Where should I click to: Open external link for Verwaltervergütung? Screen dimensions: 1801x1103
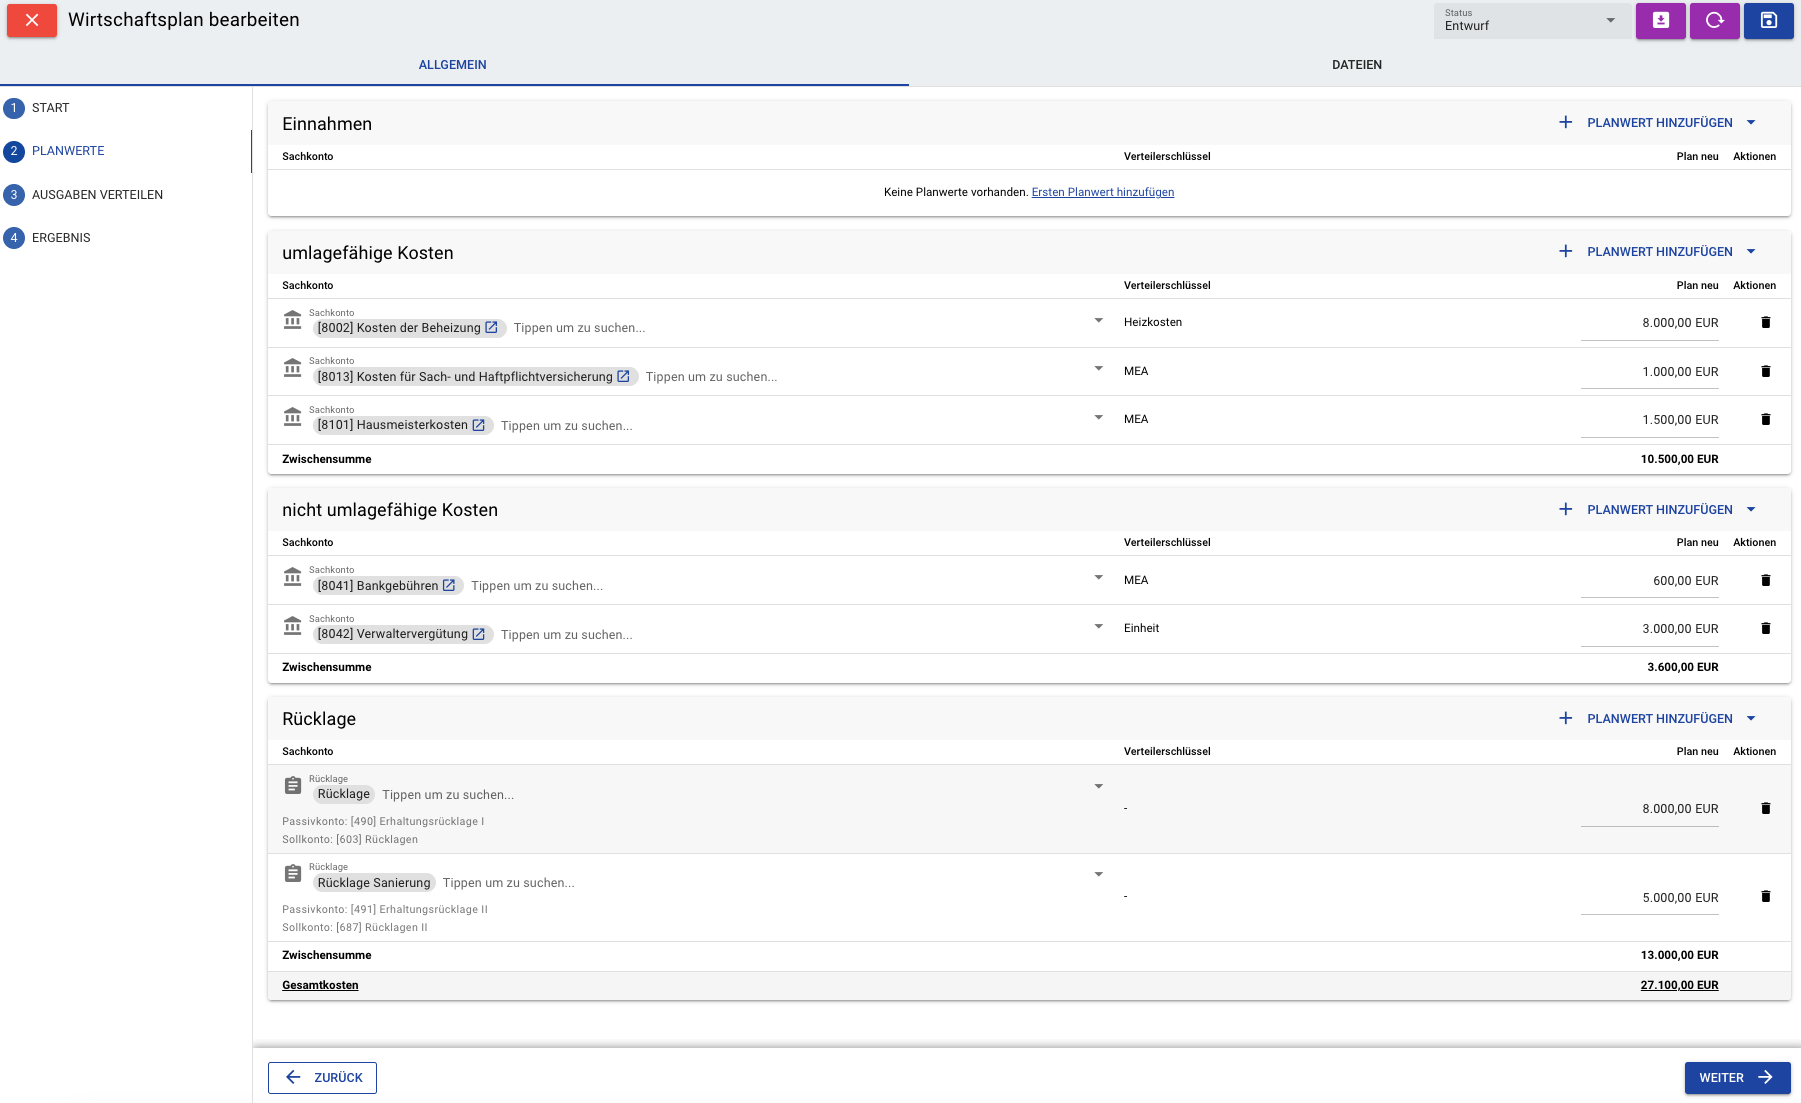click(478, 634)
